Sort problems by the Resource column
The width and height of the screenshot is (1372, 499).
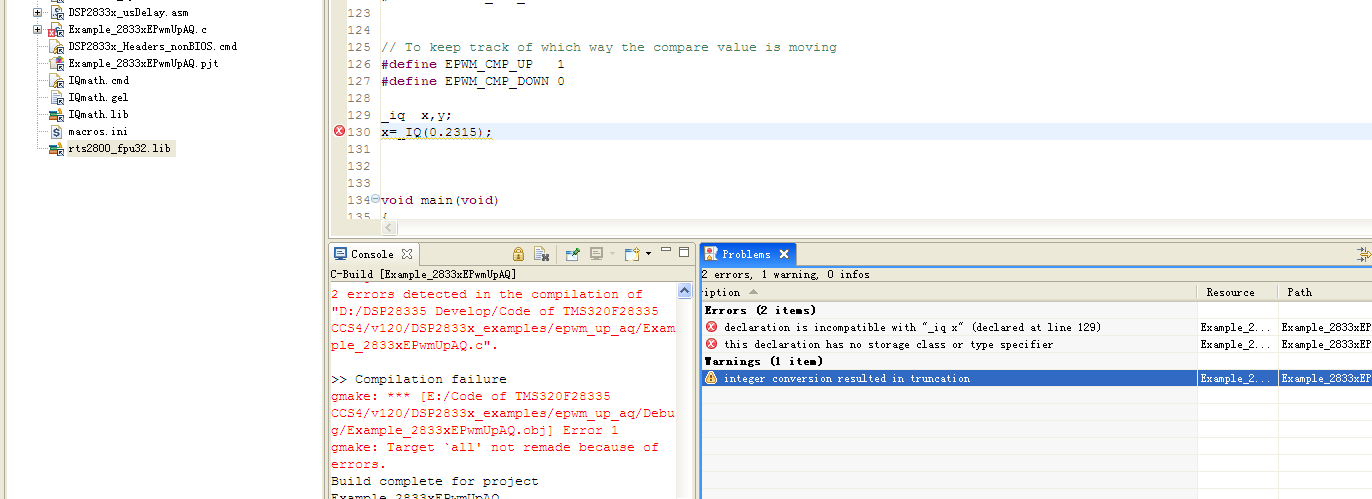pyautogui.click(x=1237, y=292)
